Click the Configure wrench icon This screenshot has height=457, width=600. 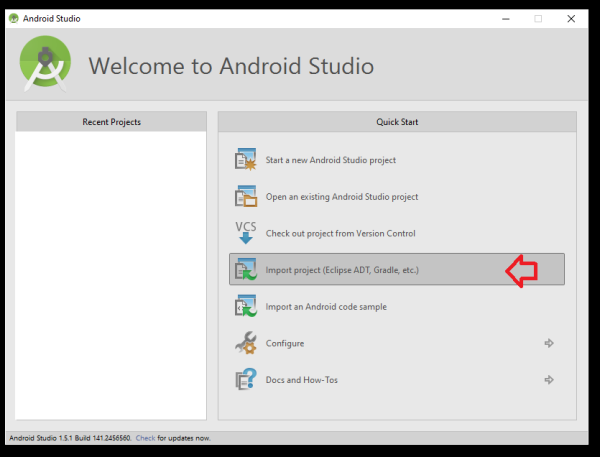[246, 343]
